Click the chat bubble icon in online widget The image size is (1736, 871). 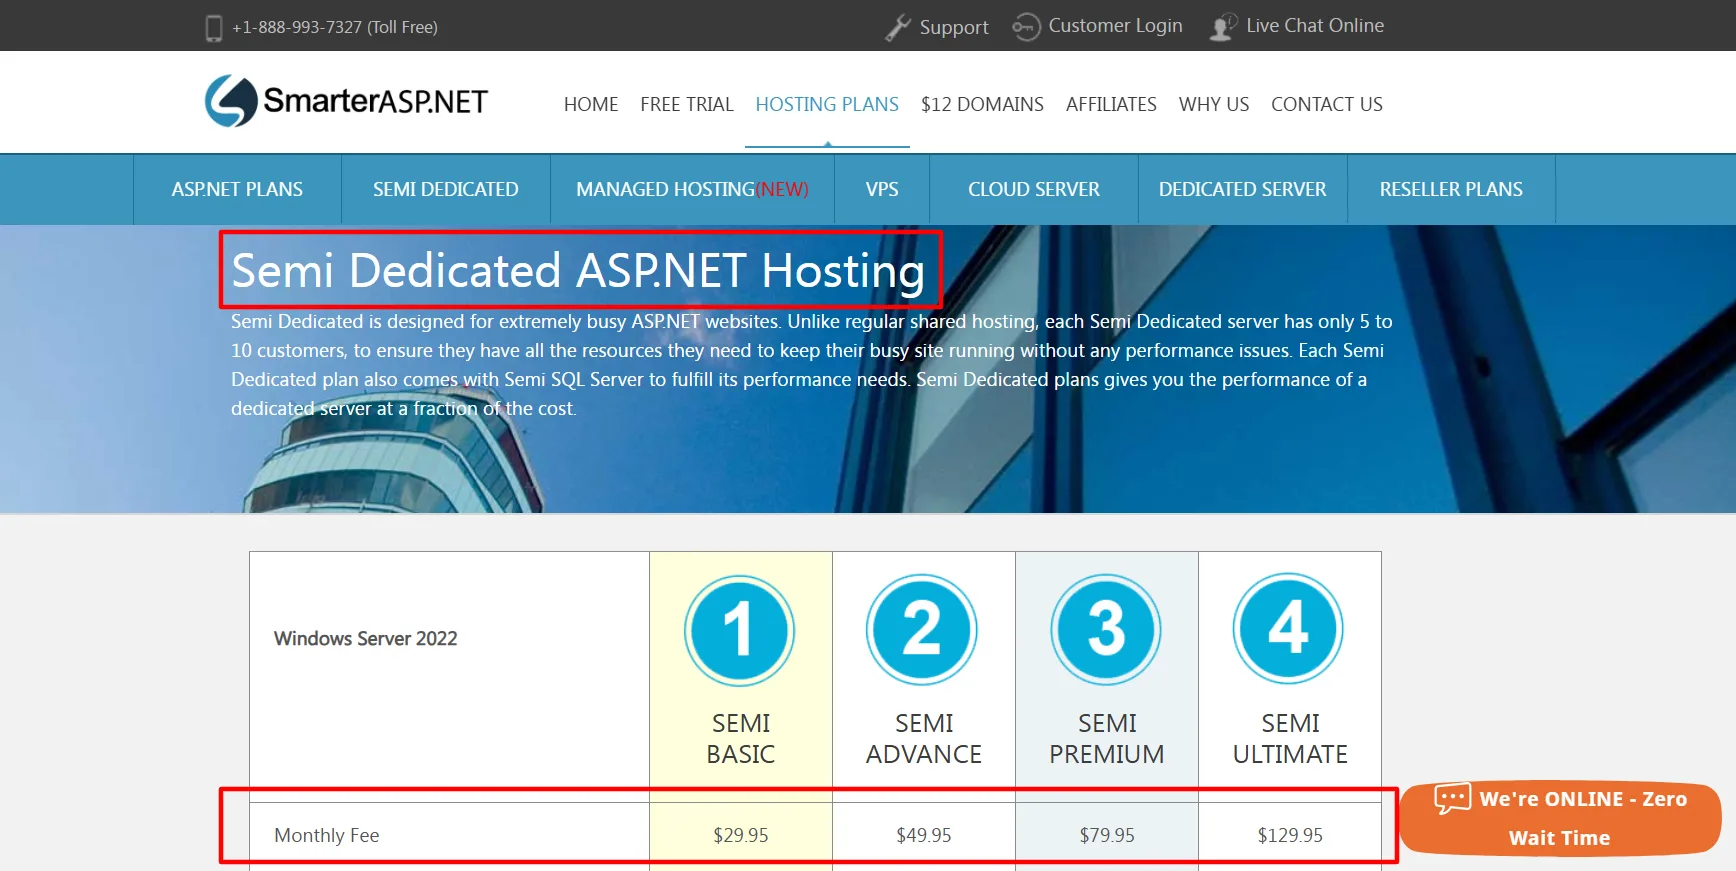click(1452, 798)
